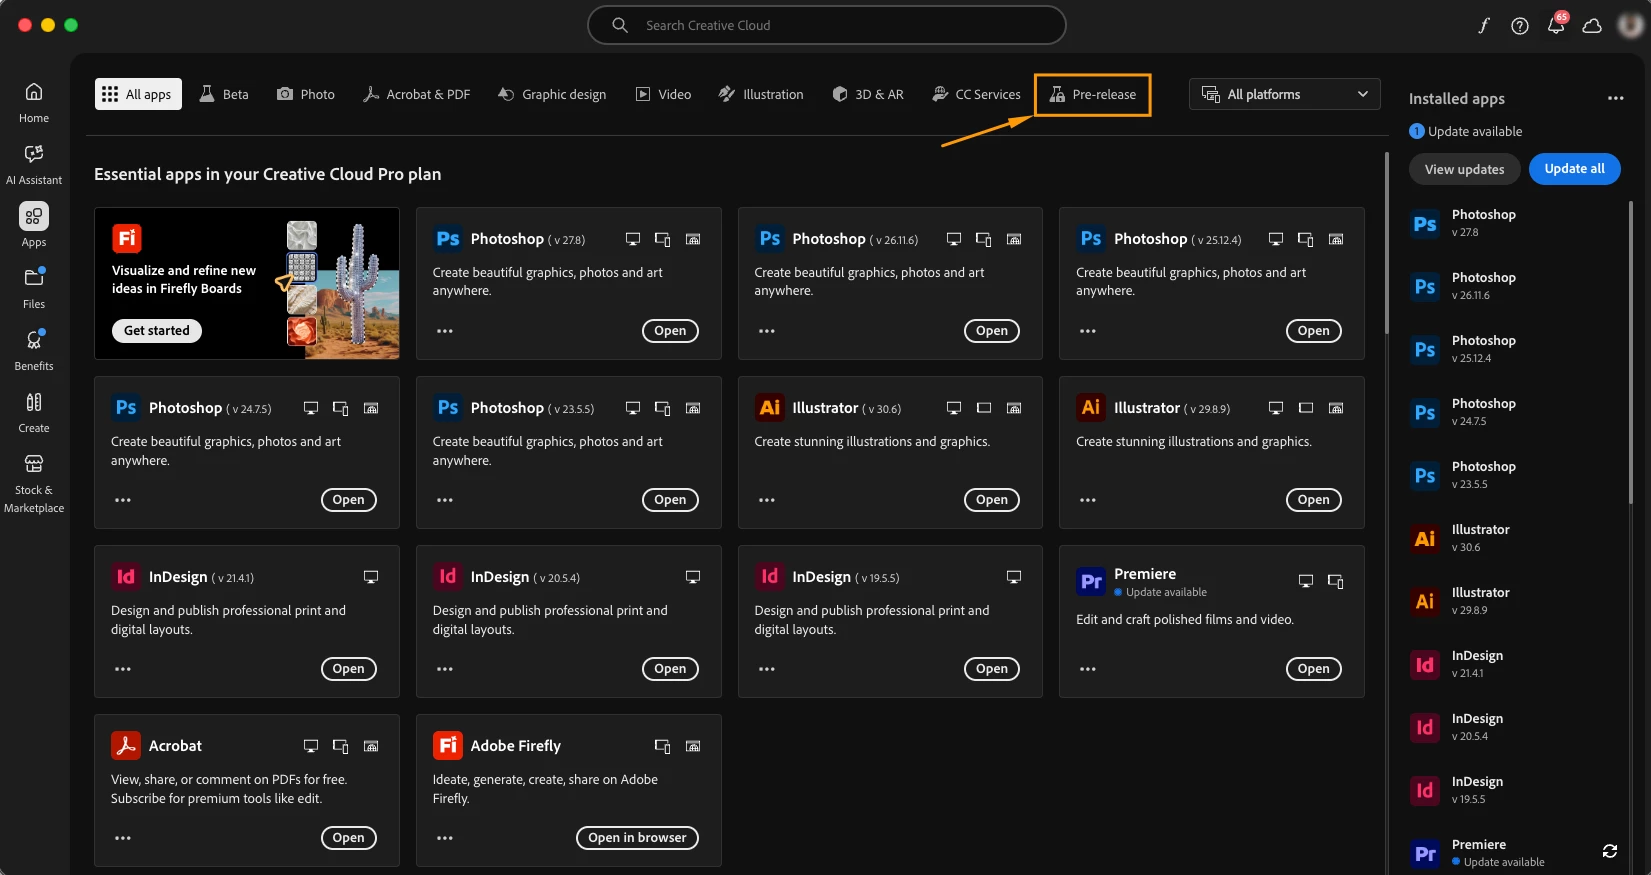Open more options on Acrobat card
The height and width of the screenshot is (875, 1651).
coord(123,838)
